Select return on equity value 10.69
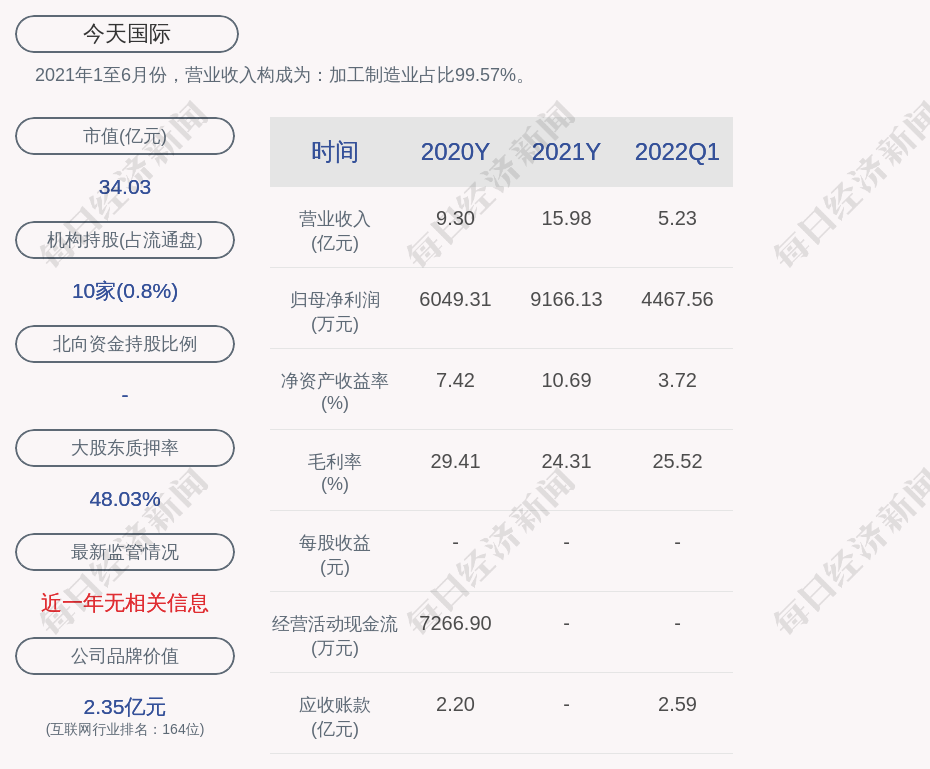The image size is (930, 769). [566, 380]
